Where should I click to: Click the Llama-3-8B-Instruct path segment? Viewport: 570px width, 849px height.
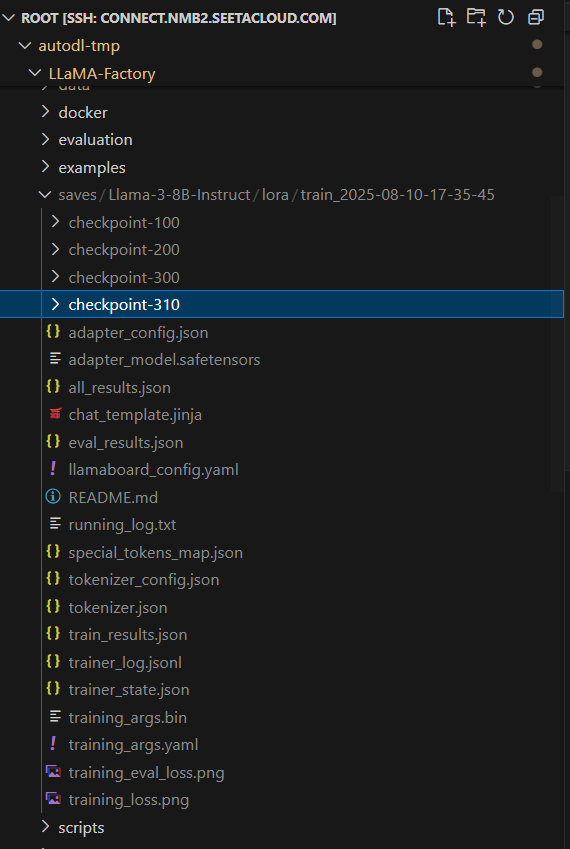click(x=179, y=195)
